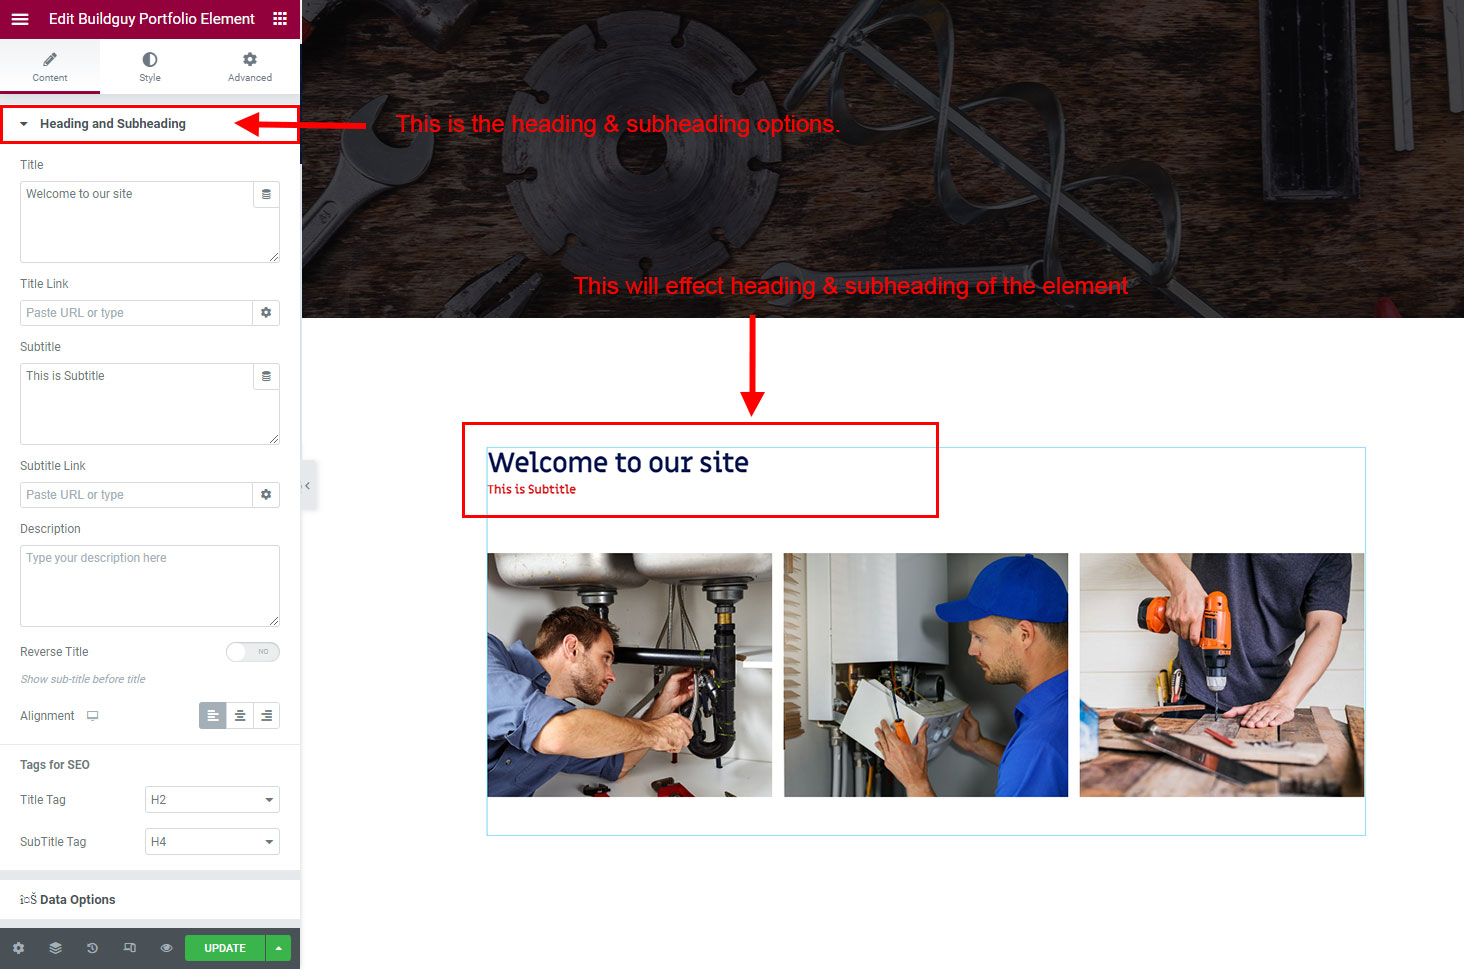Screen dimensions: 1464x969
Task: Click the green Update button
Action: click(x=225, y=948)
